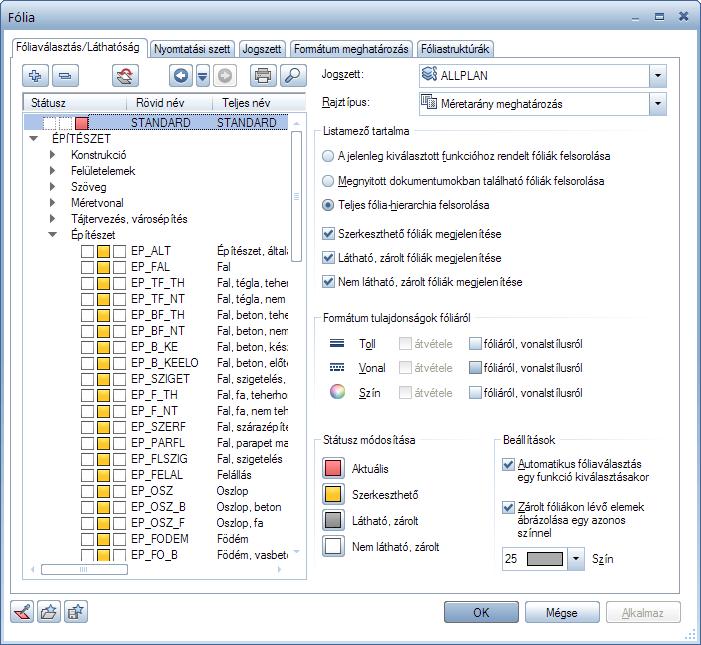
Task: Expand the Szöveg node
Action: coord(52,186)
